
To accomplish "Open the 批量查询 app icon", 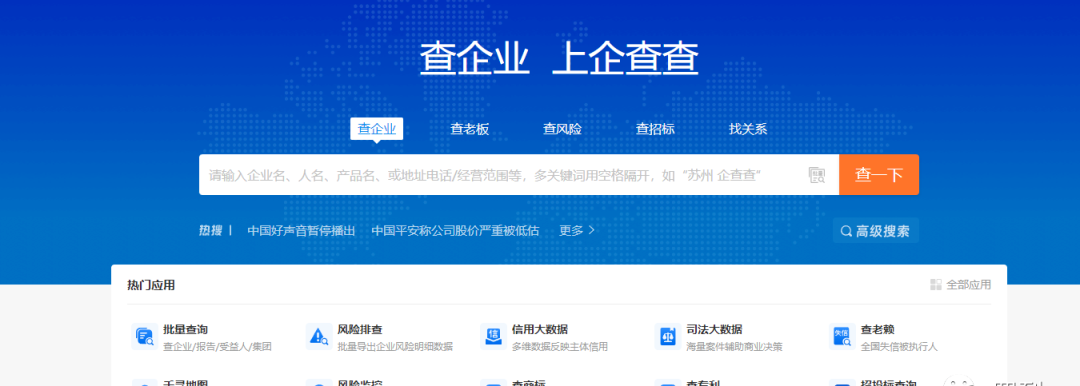I will 145,336.
